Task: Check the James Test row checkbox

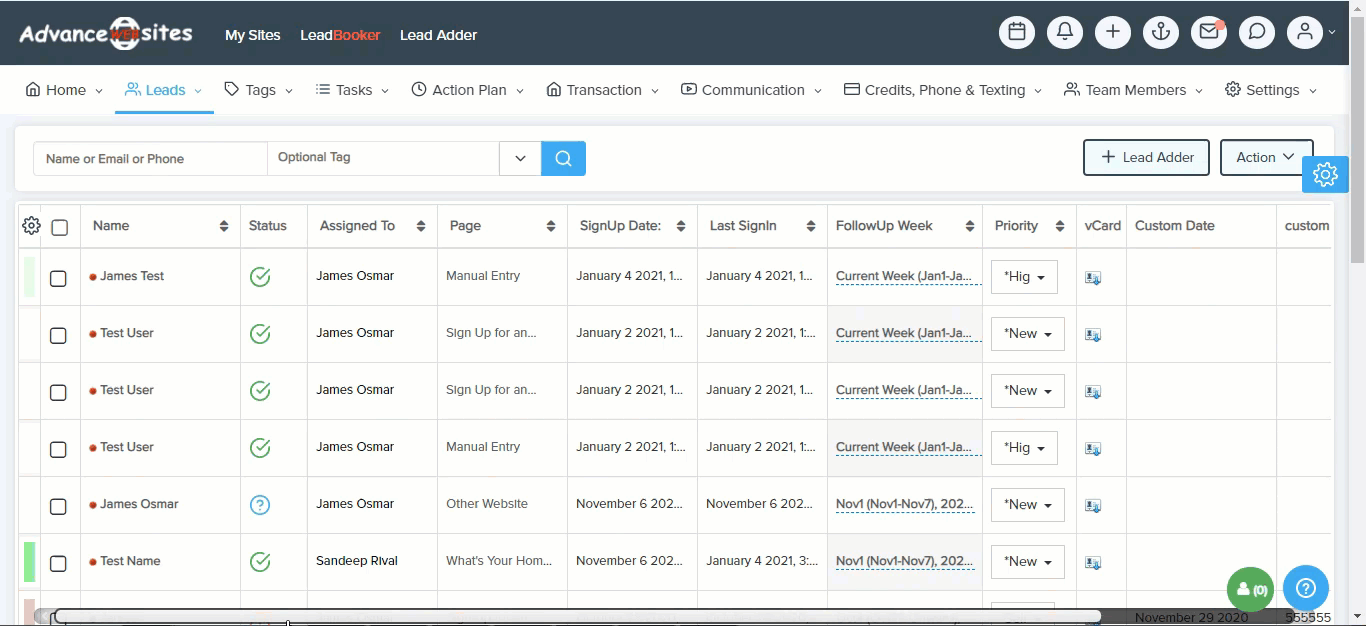Action: pyautogui.click(x=58, y=278)
